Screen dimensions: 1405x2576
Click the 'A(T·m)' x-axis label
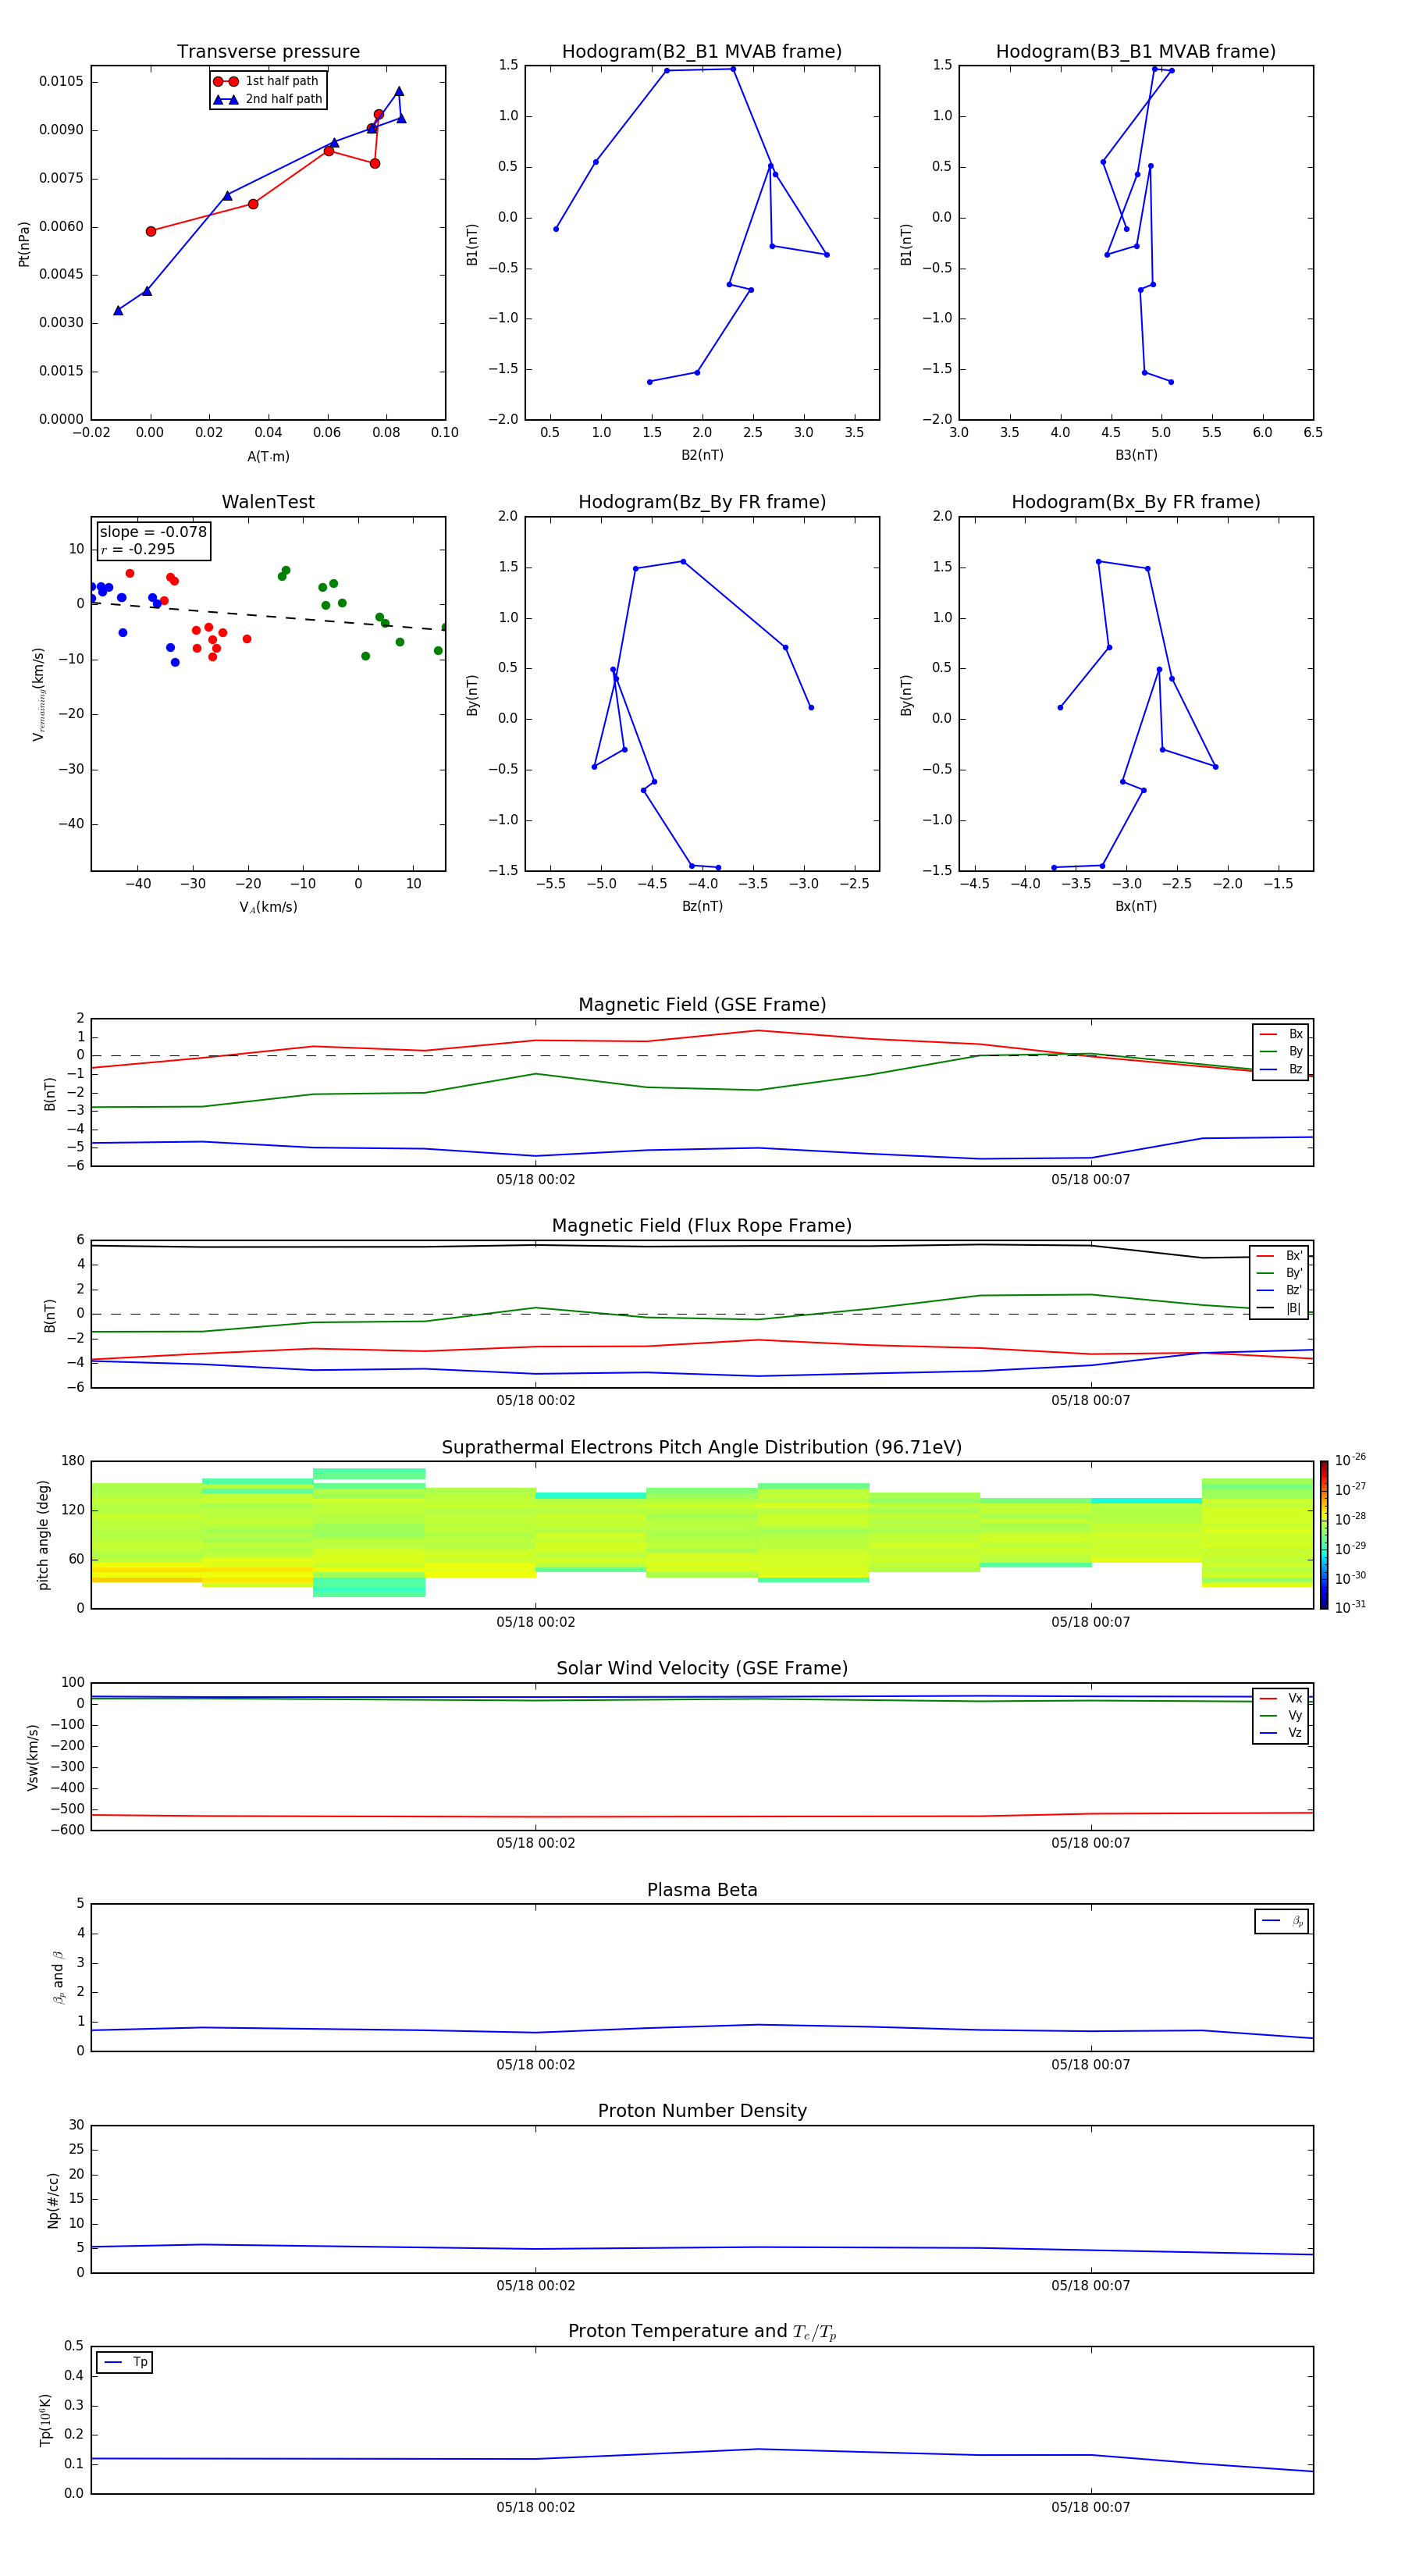(x=268, y=457)
